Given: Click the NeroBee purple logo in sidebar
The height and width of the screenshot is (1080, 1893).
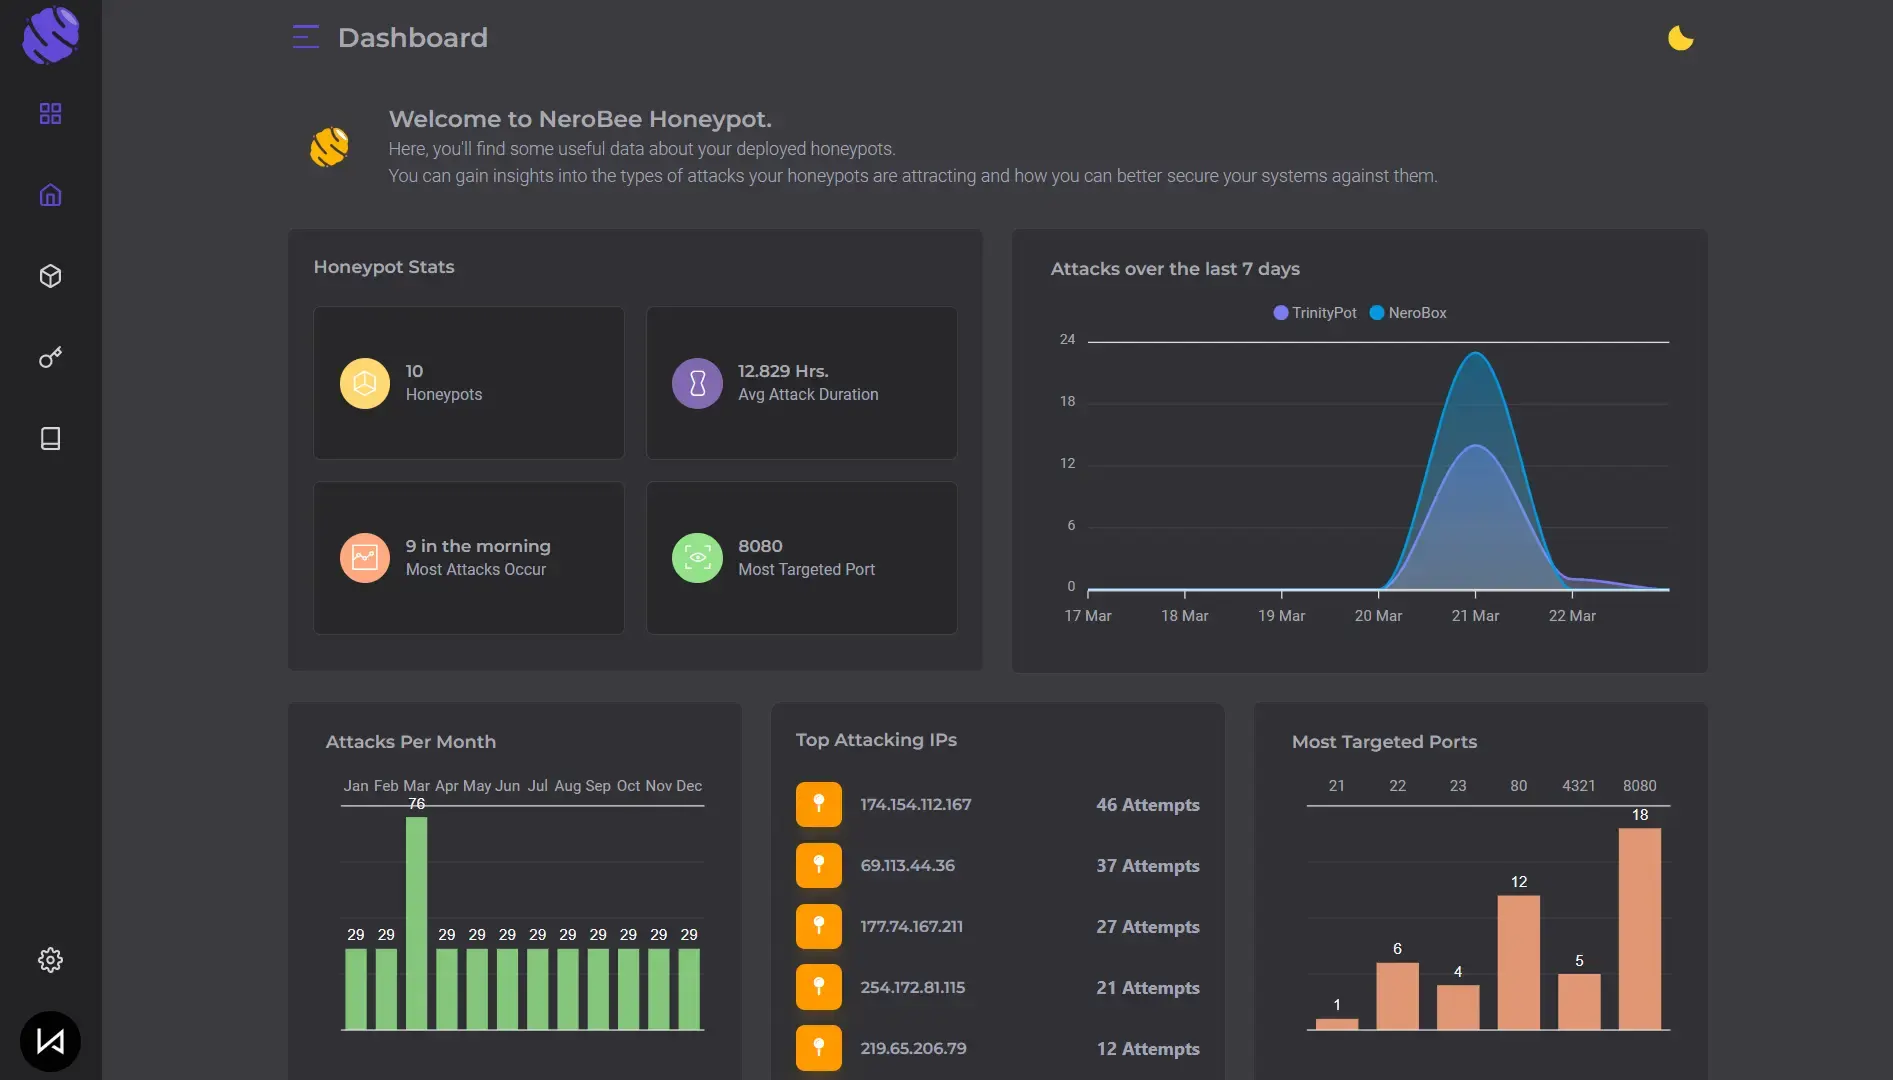Looking at the screenshot, I should point(50,36).
